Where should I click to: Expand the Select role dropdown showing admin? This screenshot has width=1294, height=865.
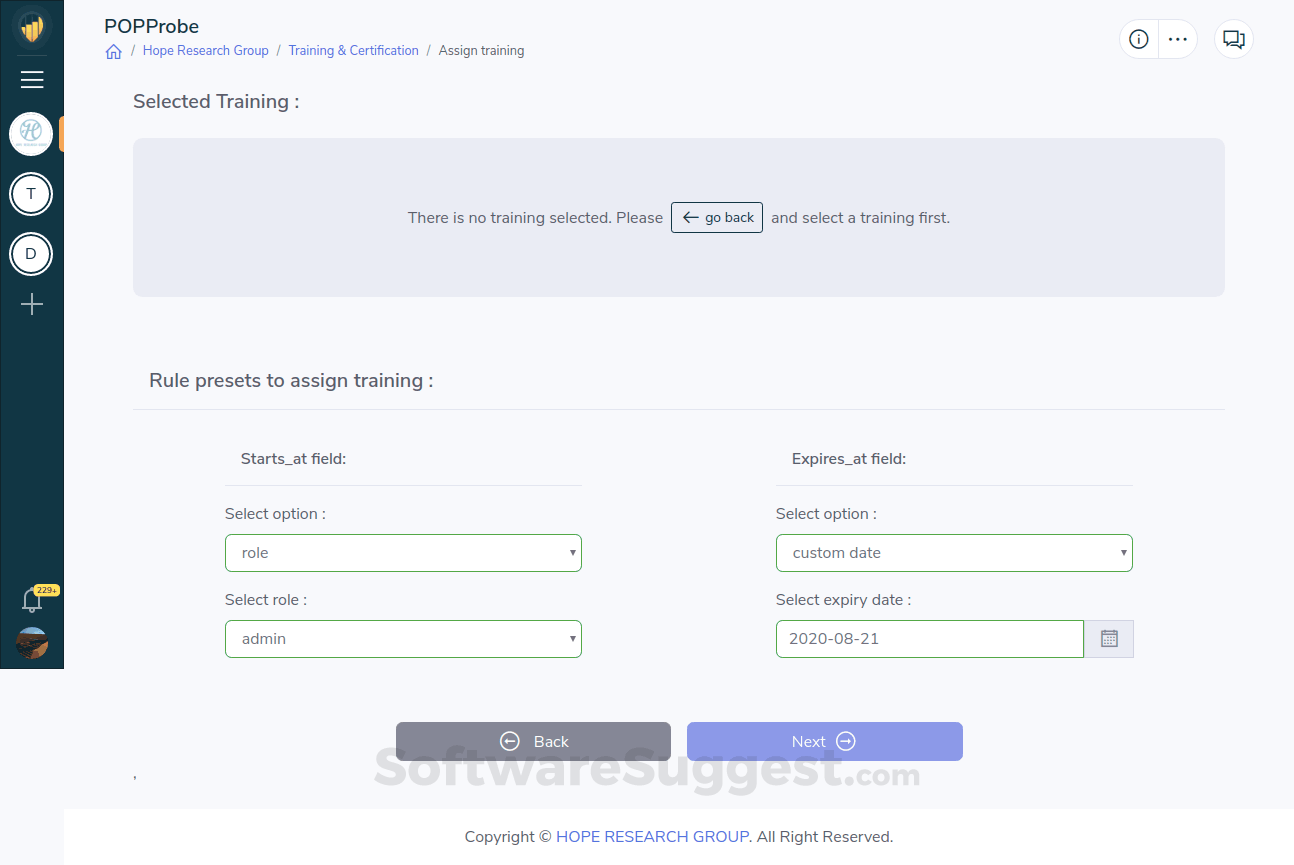pos(403,639)
